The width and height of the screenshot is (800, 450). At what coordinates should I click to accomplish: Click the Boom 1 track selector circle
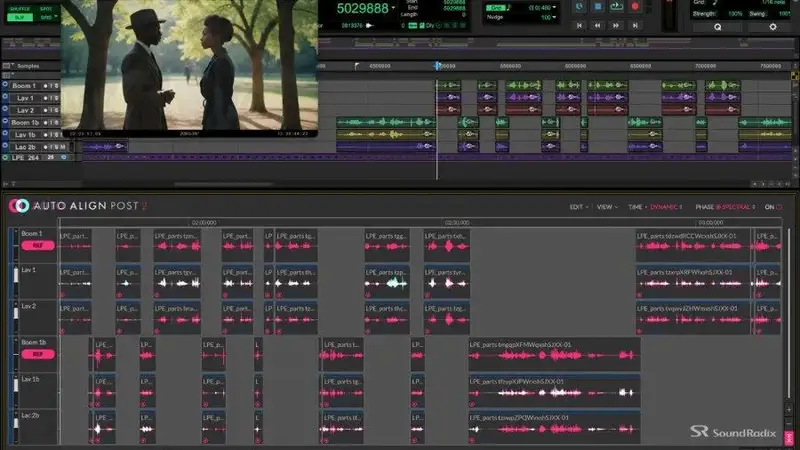tap(5, 85)
